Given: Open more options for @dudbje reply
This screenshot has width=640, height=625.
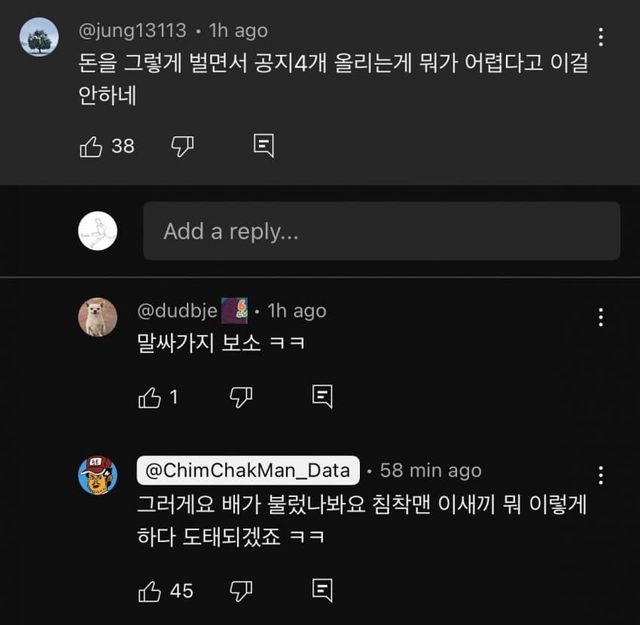Looking at the screenshot, I should click(600, 318).
